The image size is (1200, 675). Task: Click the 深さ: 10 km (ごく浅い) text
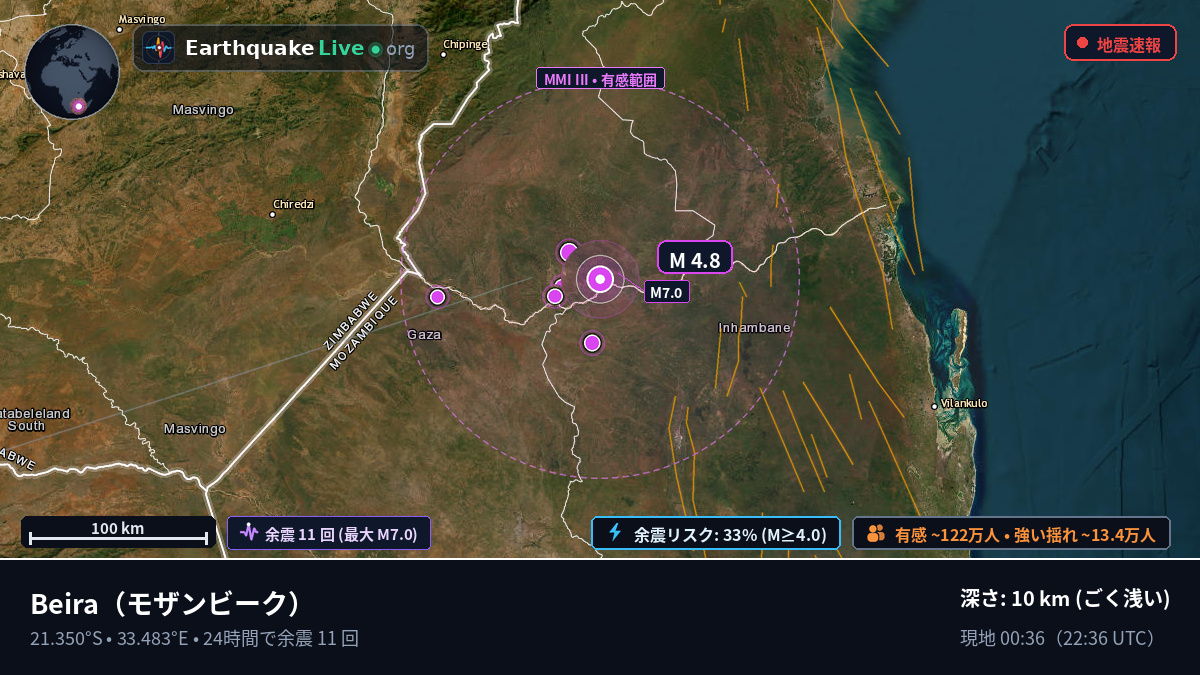pyautogui.click(x=1065, y=599)
